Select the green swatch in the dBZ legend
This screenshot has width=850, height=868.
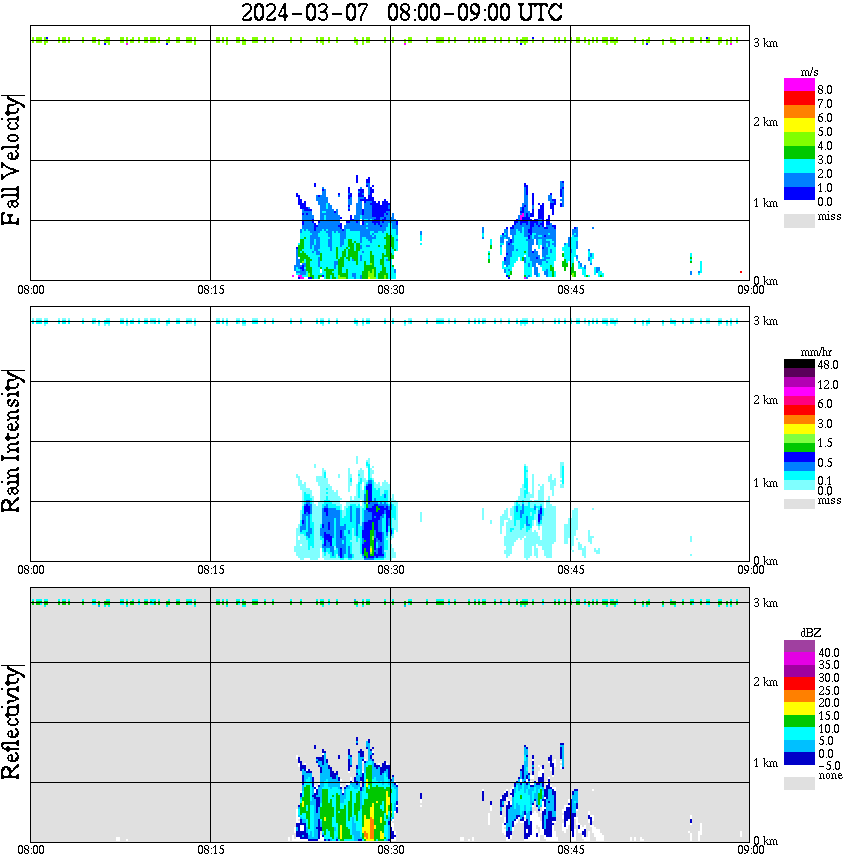[x=799, y=721]
